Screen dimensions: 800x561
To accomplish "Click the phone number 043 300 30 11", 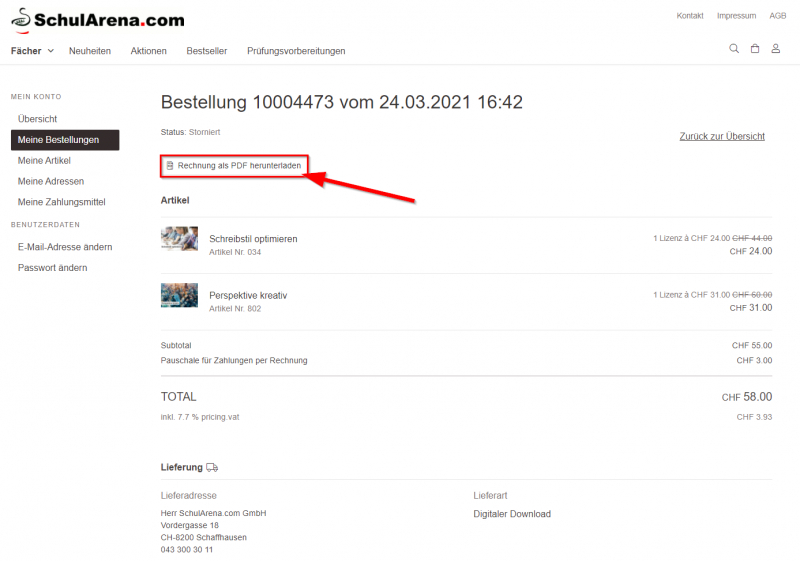I will (x=187, y=550).
